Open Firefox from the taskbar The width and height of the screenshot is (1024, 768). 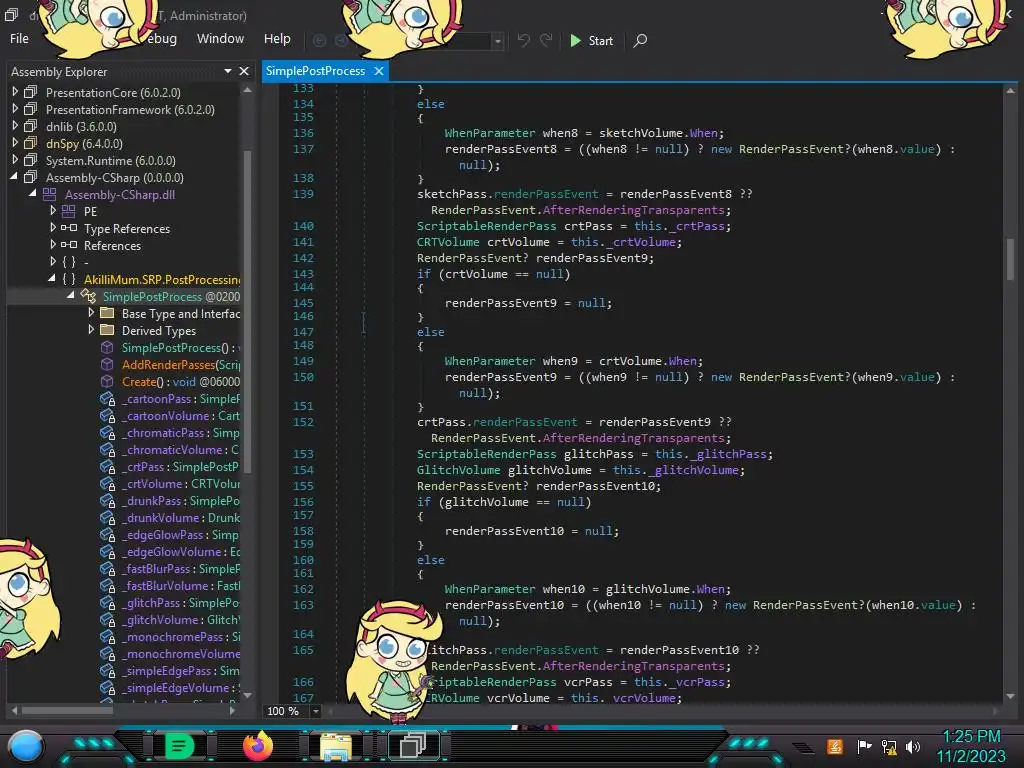[x=257, y=746]
